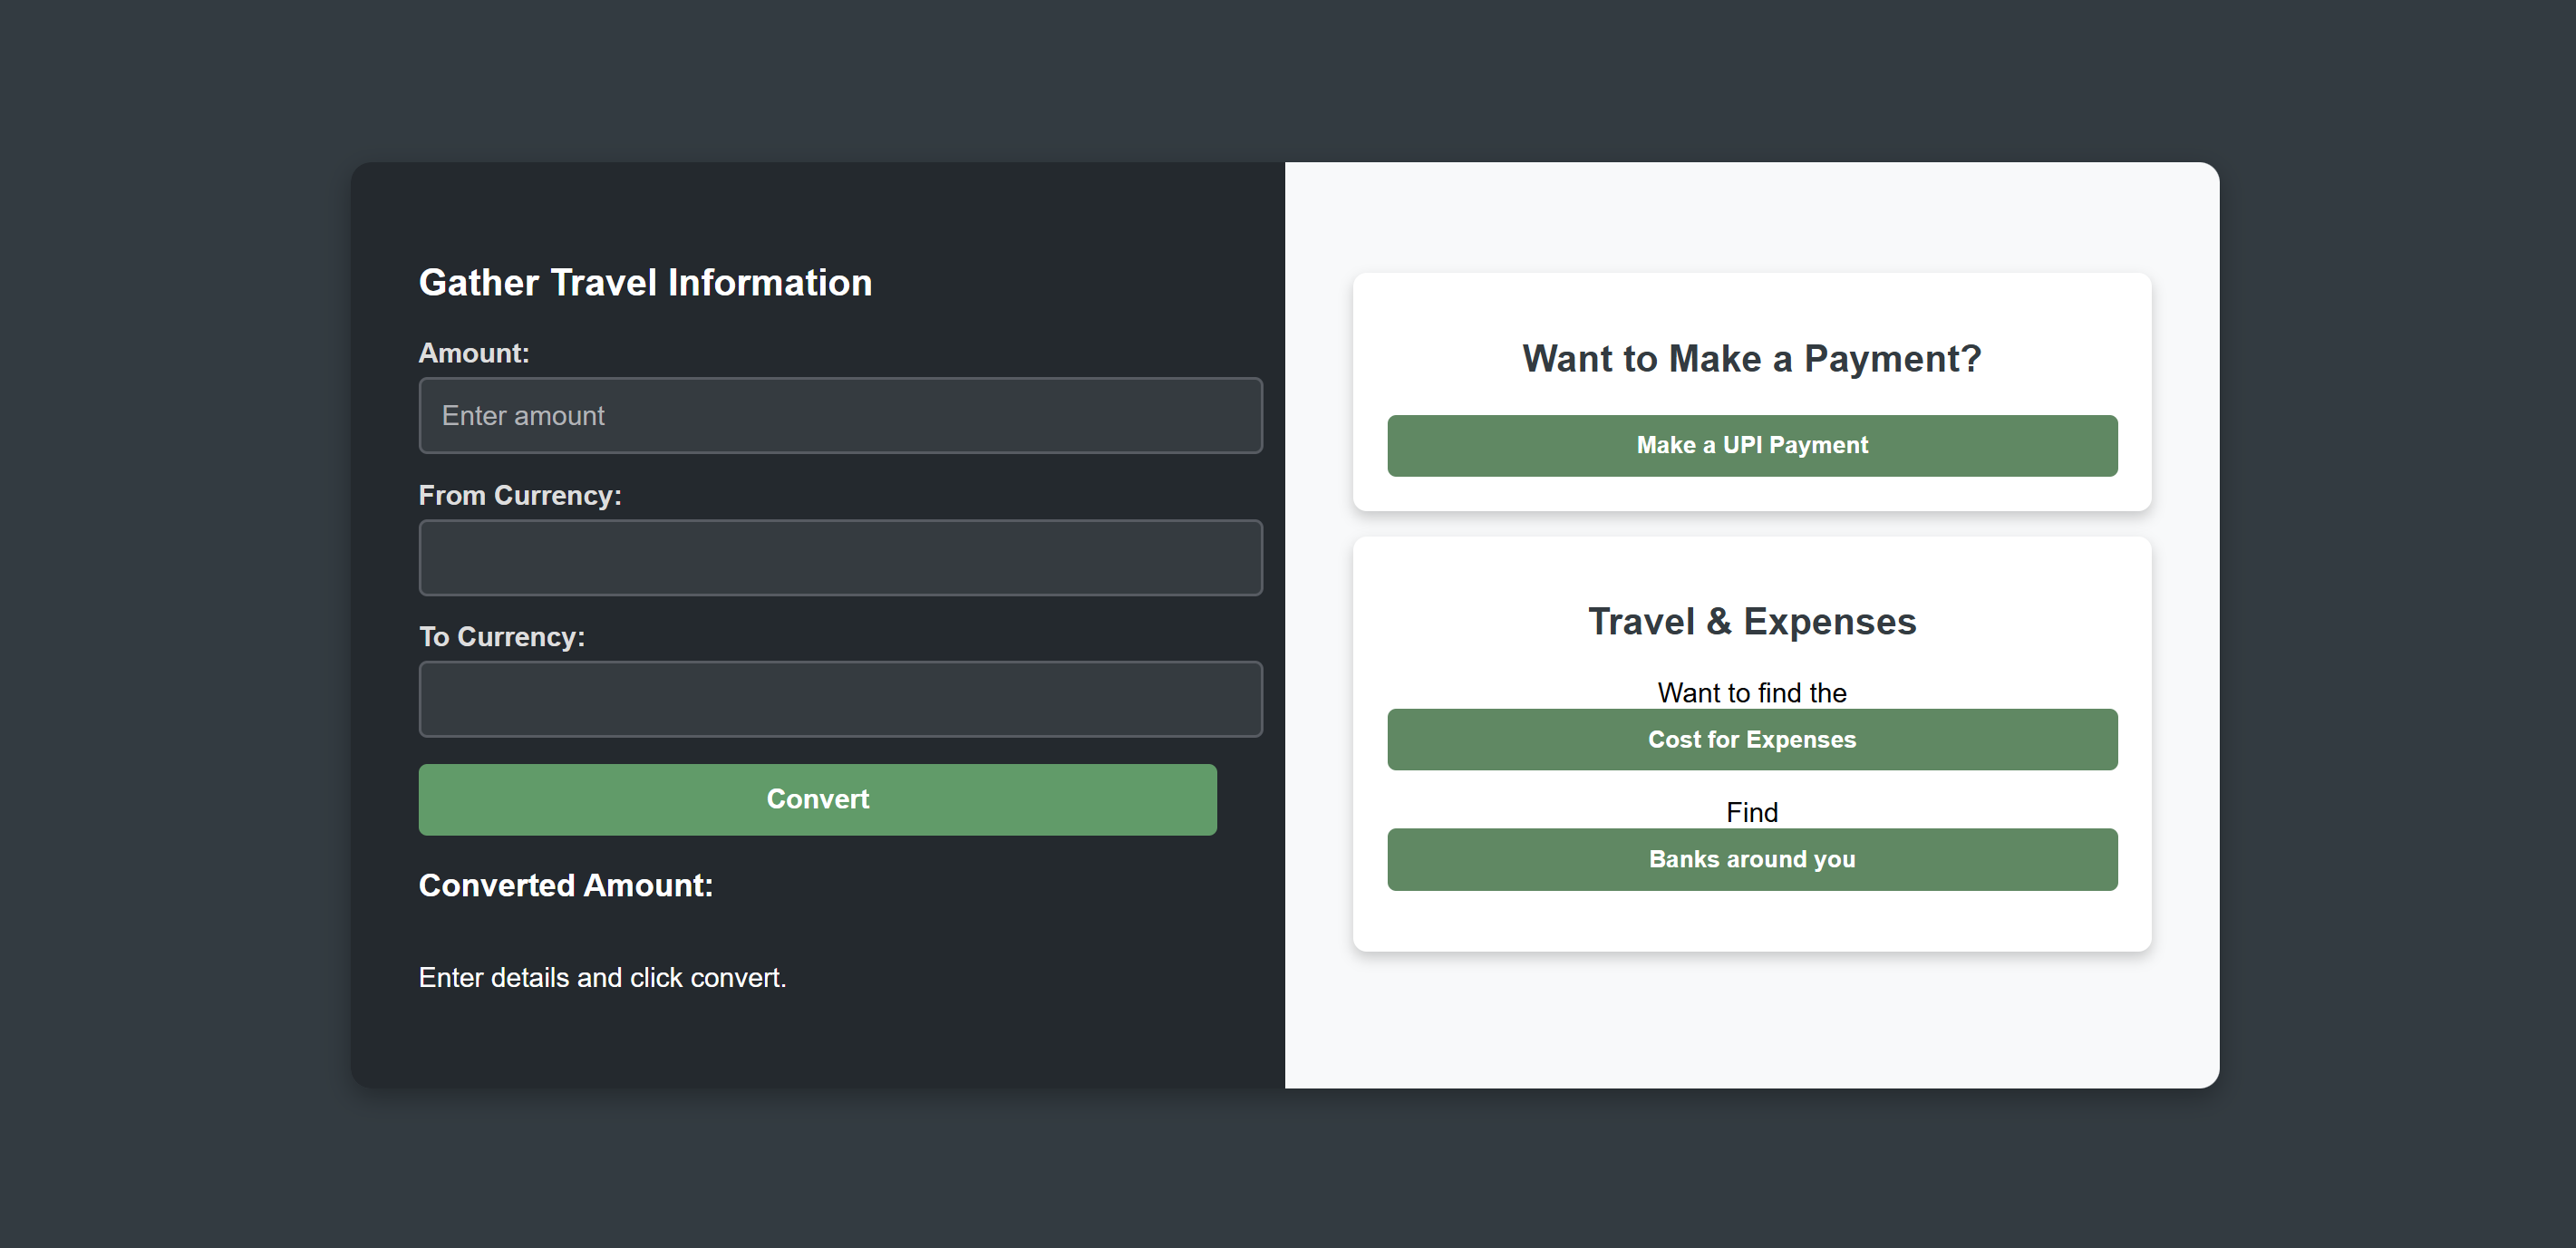Image resolution: width=2576 pixels, height=1248 pixels.
Task: Focus the To Currency input box
Action: 841,699
